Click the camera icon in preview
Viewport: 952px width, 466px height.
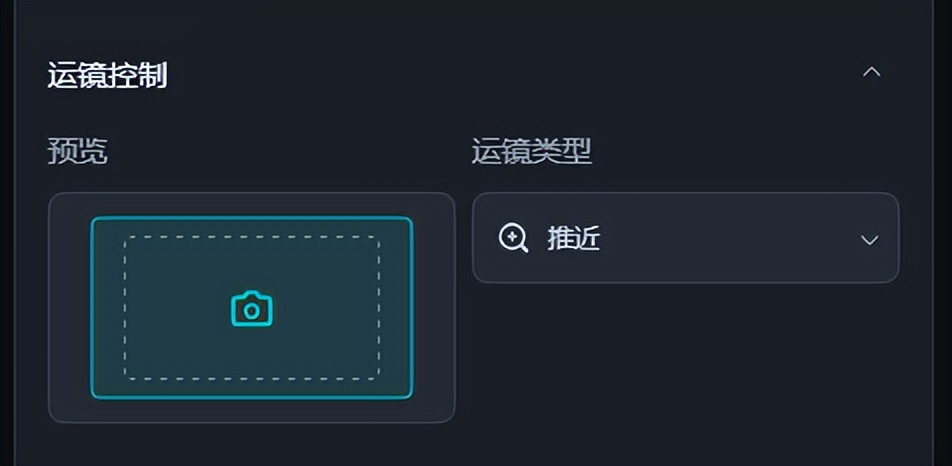click(x=251, y=309)
